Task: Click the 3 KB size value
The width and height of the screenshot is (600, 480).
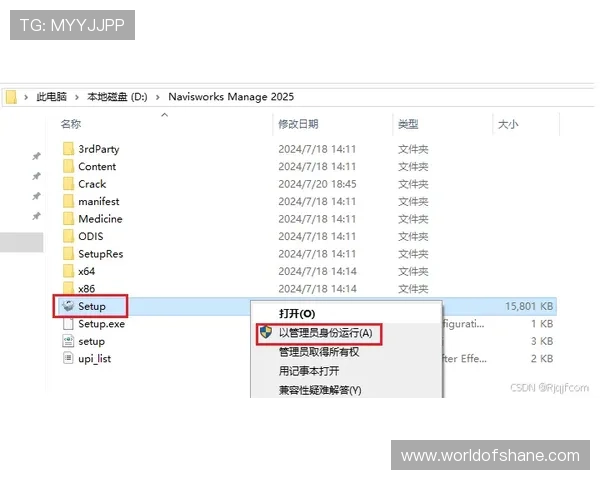Action: tap(542, 341)
